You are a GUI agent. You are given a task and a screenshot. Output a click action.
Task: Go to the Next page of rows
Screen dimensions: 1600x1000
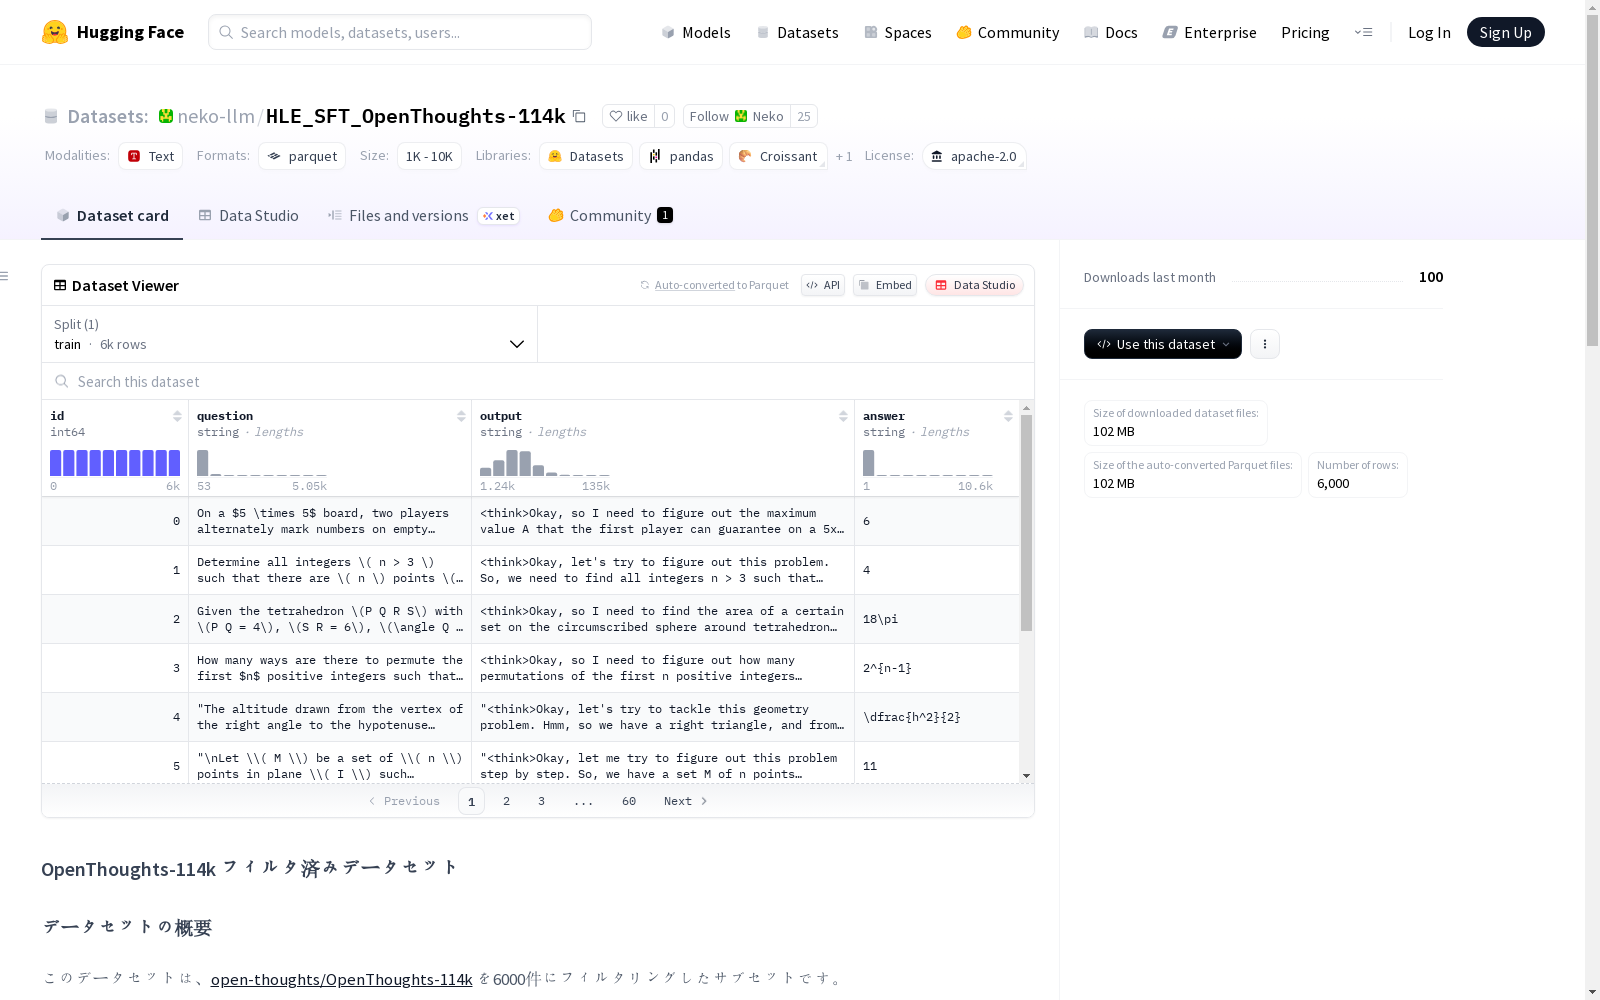click(x=686, y=801)
